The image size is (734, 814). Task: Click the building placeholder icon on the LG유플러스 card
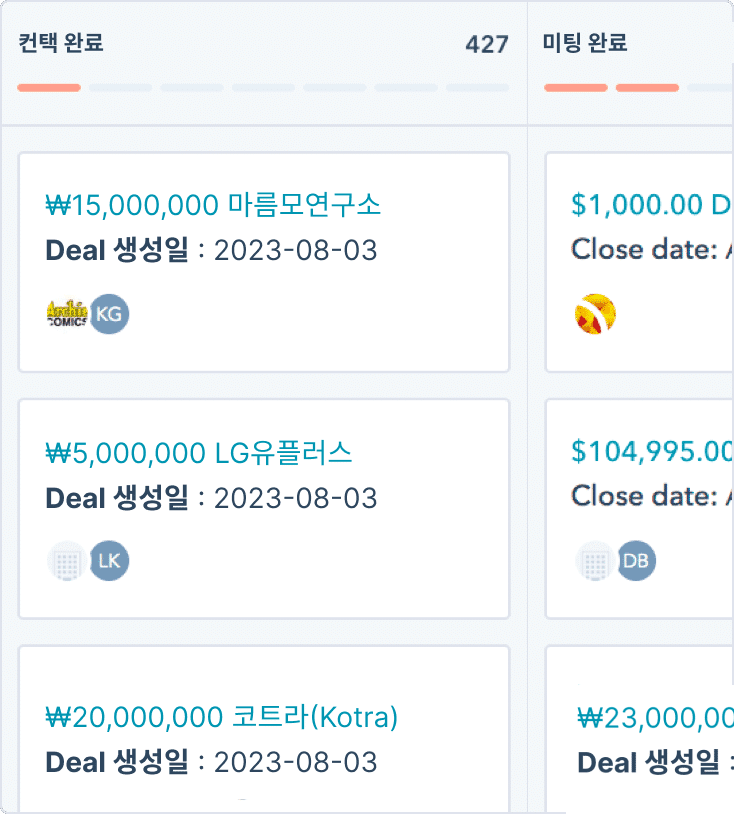pos(66,561)
